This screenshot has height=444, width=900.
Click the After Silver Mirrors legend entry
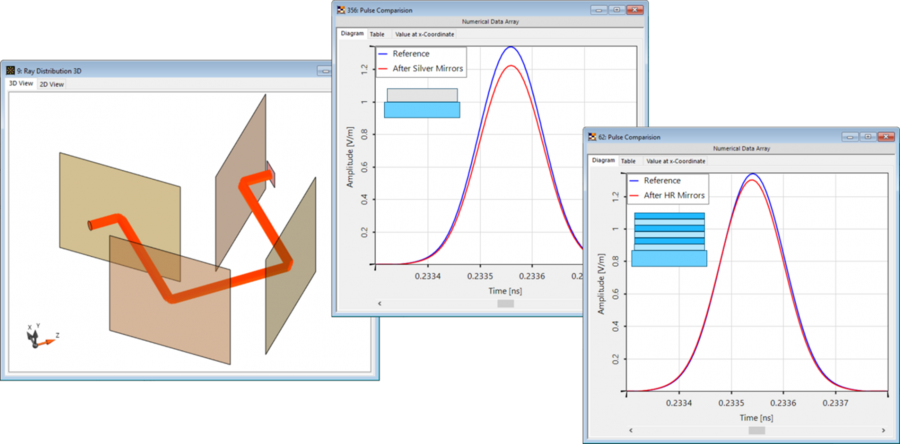[418, 68]
